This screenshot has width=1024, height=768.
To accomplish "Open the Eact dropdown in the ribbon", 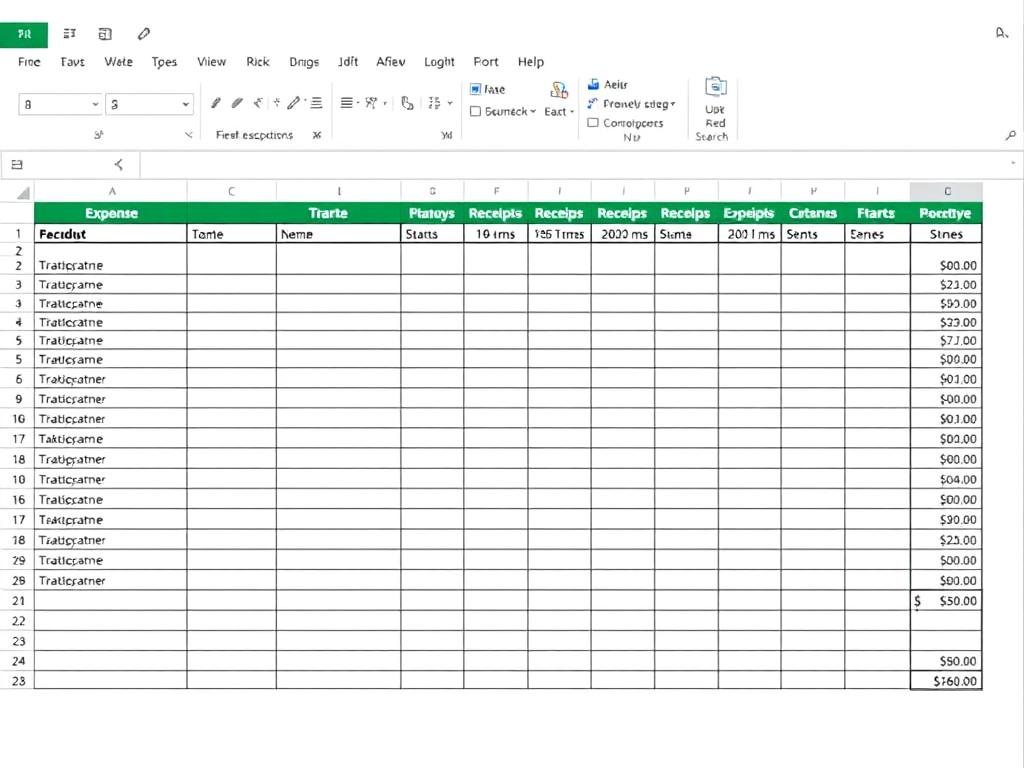I will [x=557, y=111].
